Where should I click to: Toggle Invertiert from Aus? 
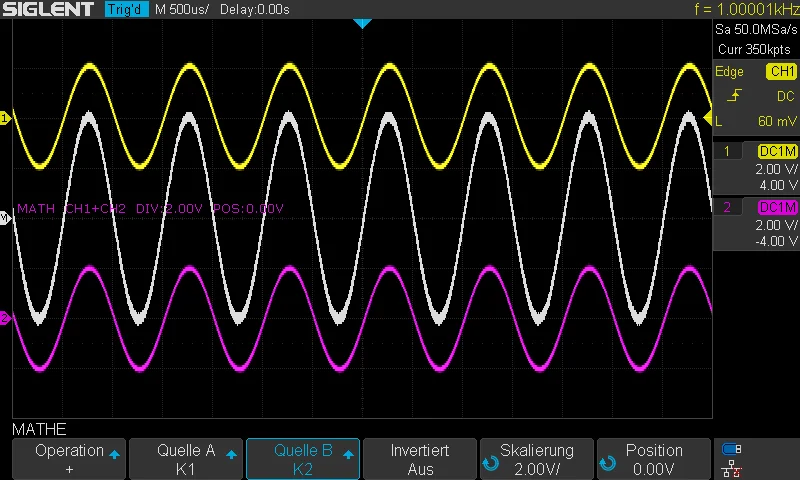point(420,460)
